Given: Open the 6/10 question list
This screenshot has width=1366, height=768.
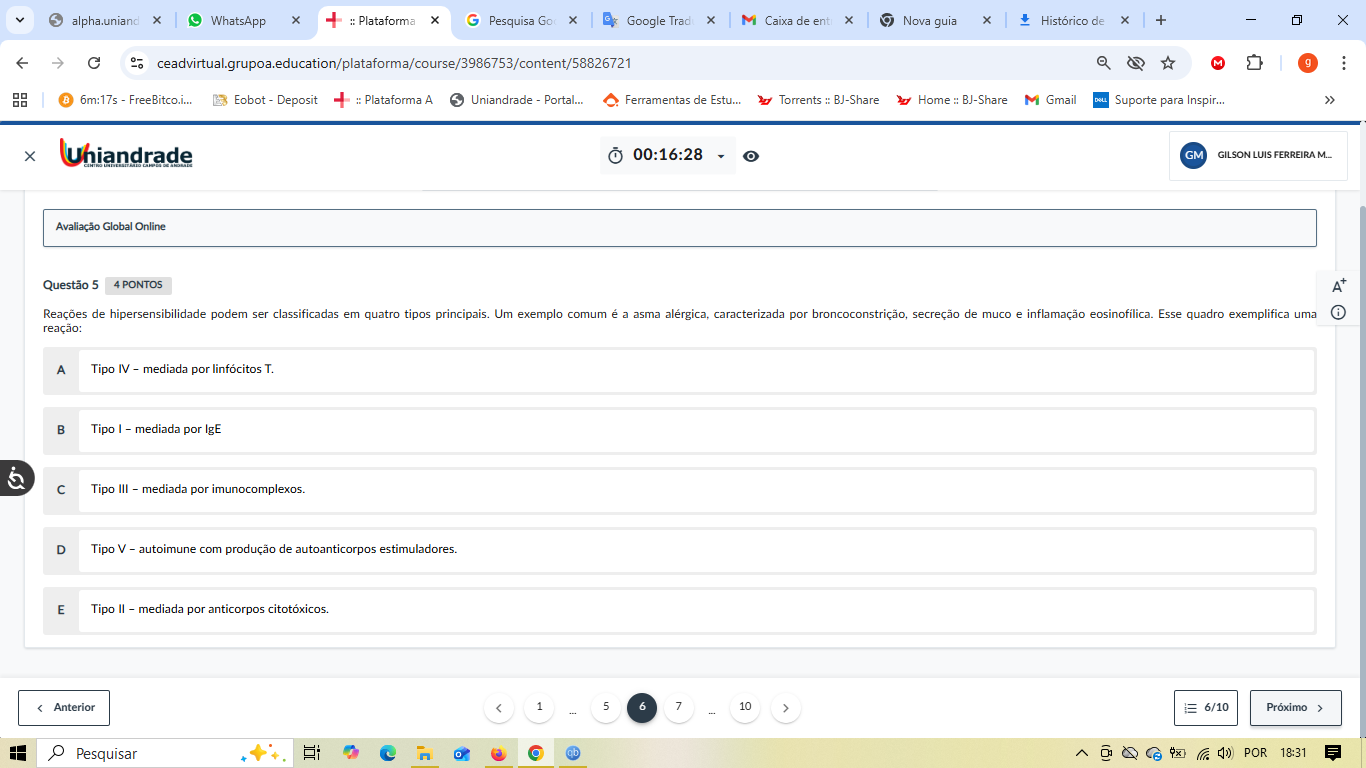Looking at the screenshot, I should [x=1207, y=708].
